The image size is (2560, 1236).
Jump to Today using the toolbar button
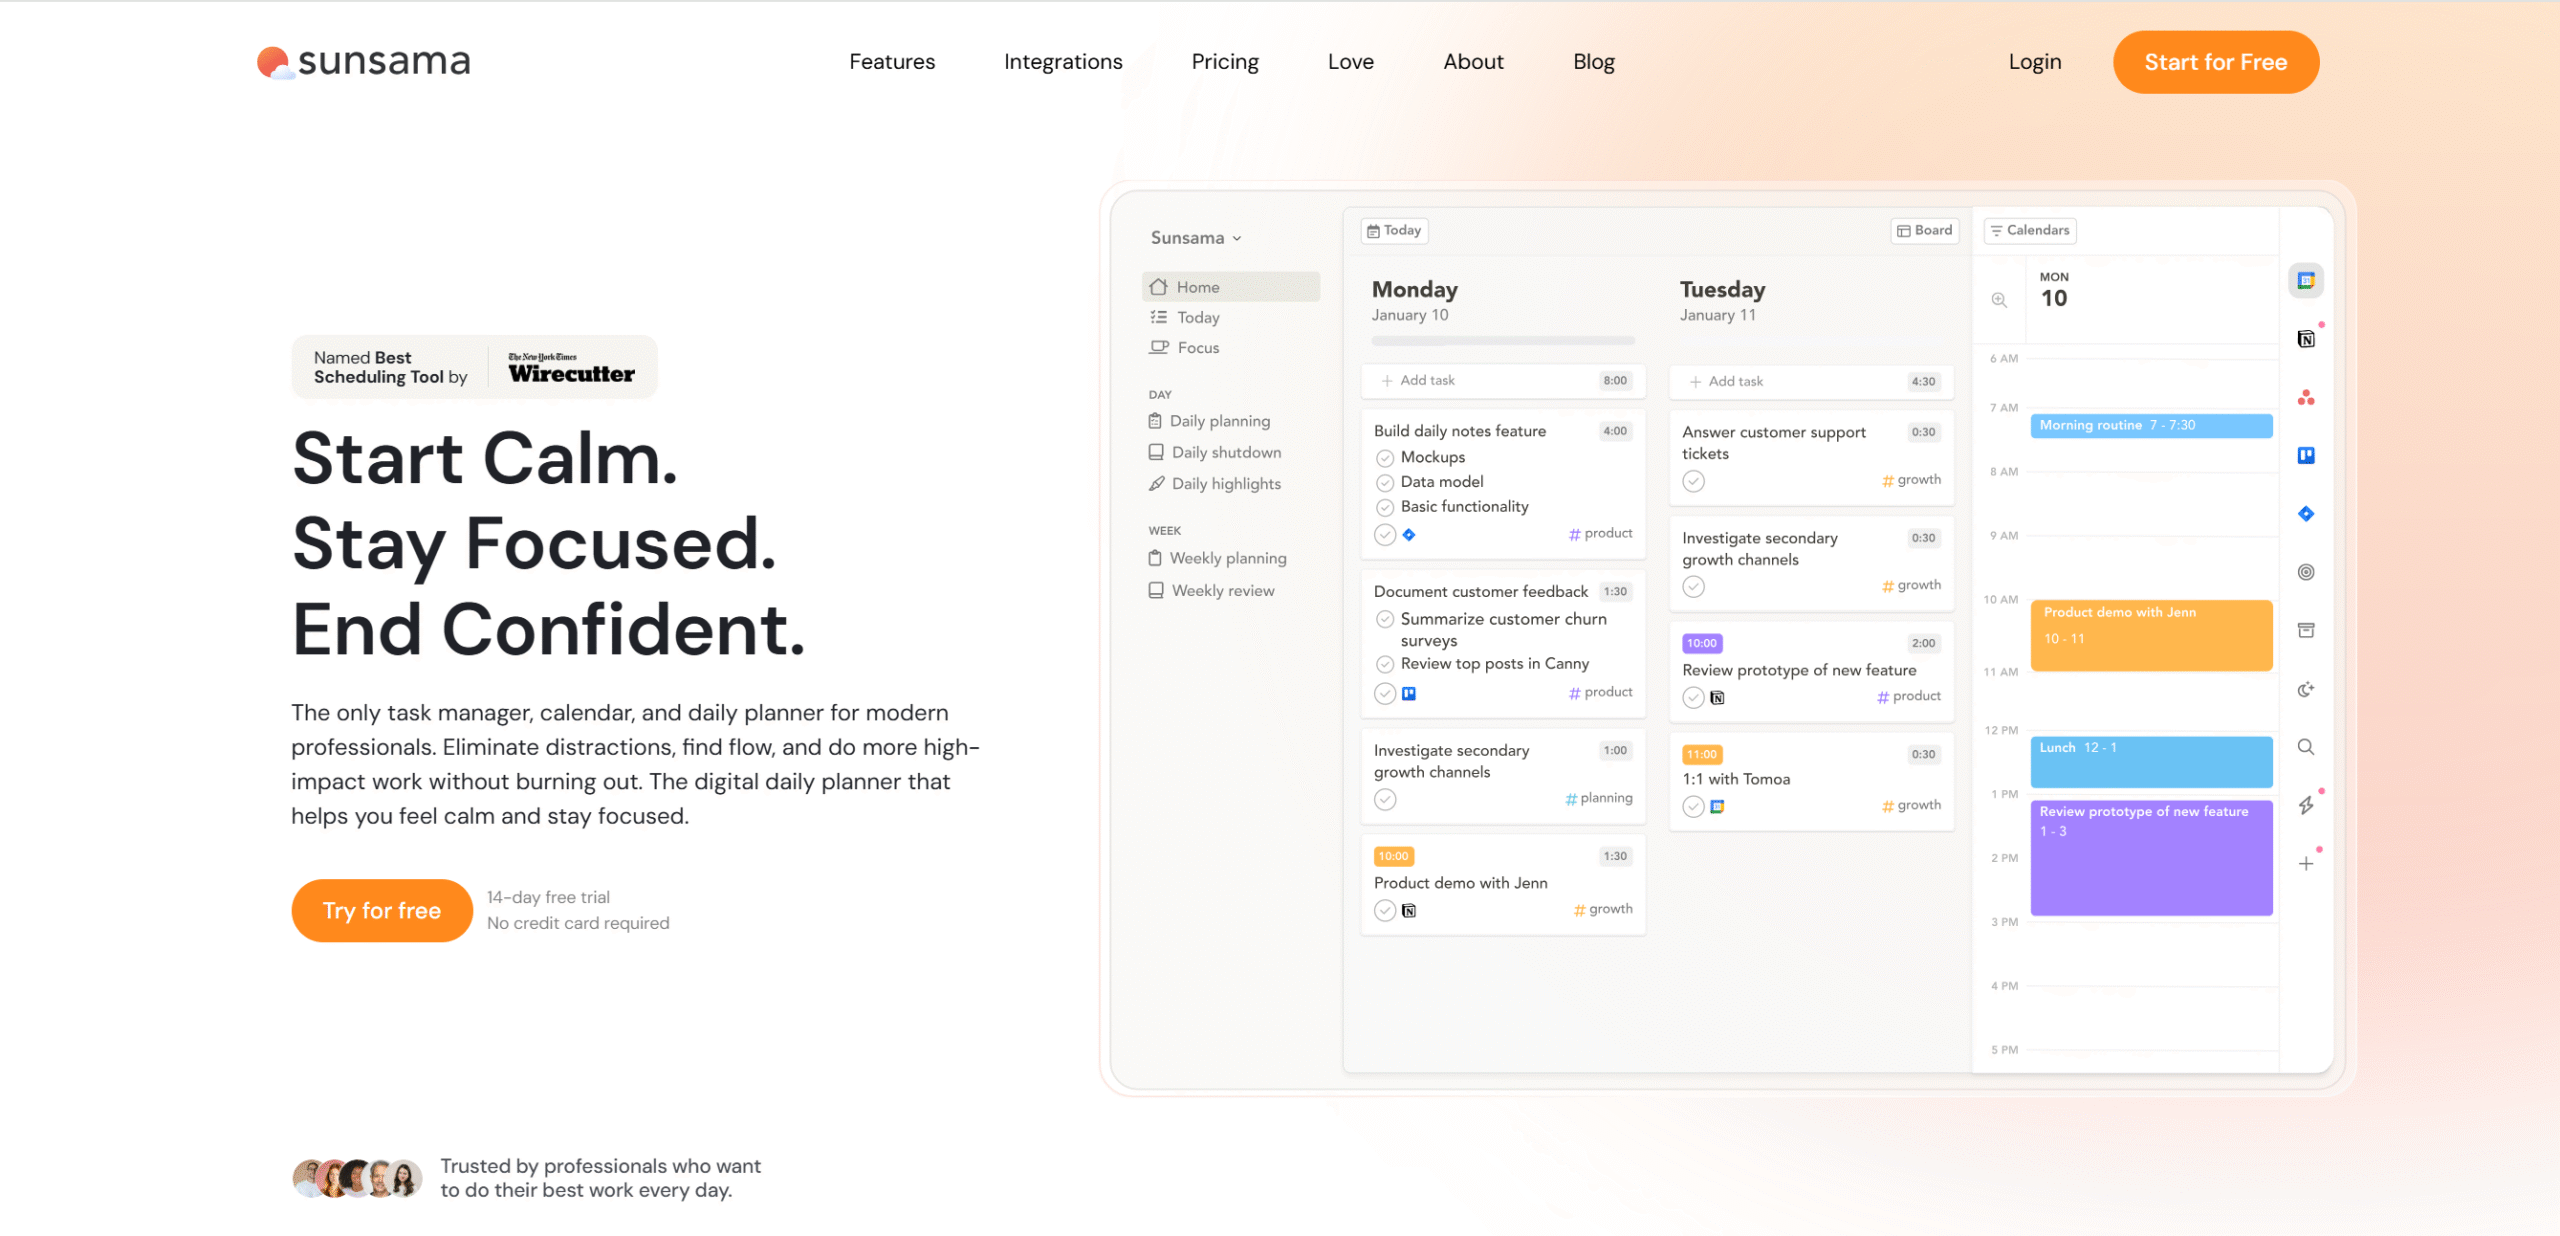[x=1395, y=231]
